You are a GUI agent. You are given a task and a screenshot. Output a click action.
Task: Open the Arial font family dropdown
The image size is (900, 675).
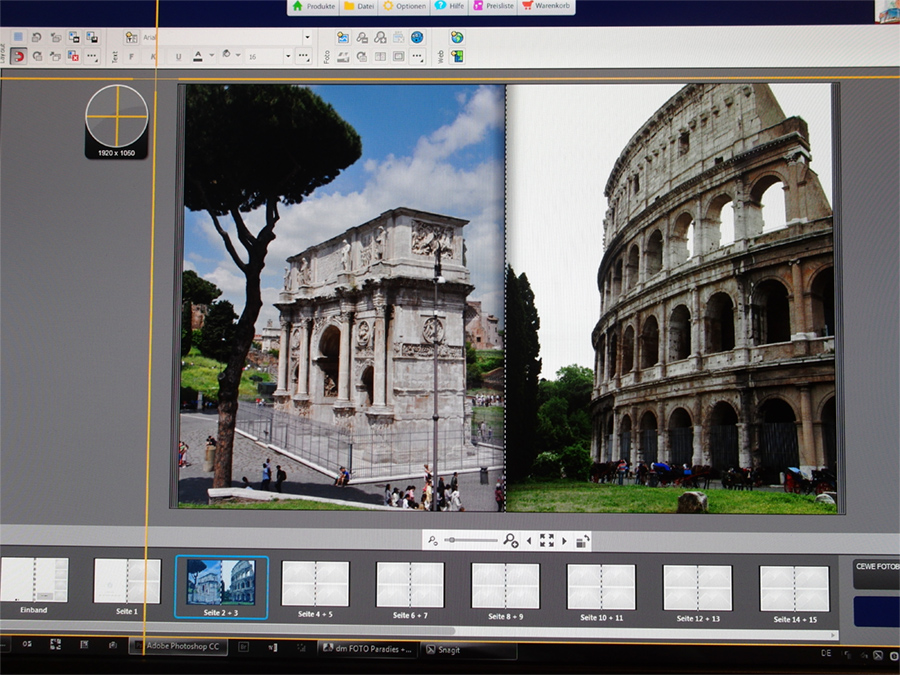[307, 37]
